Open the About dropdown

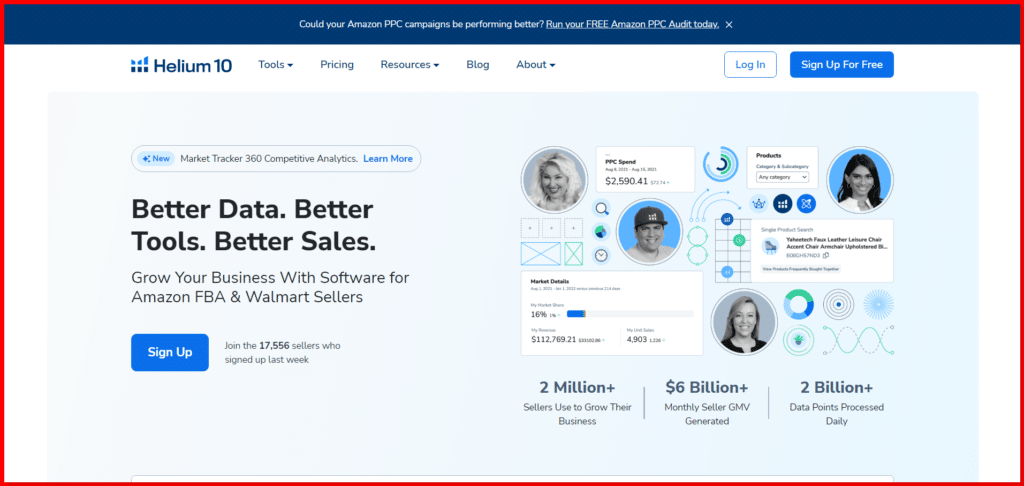click(536, 65)
